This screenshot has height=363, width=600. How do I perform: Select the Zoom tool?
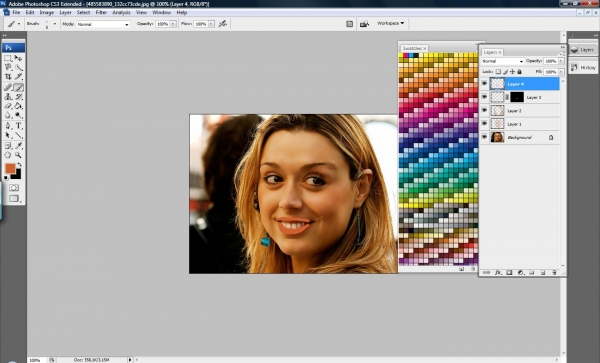click(x=18, y=155)
